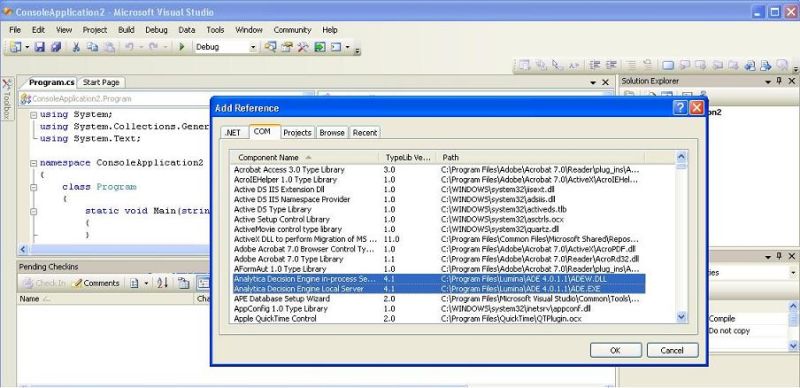Select Adobe Acrobat 7.0 Type Library row
The width and height of the screenshot is (800, 388).
coord(439,259)
